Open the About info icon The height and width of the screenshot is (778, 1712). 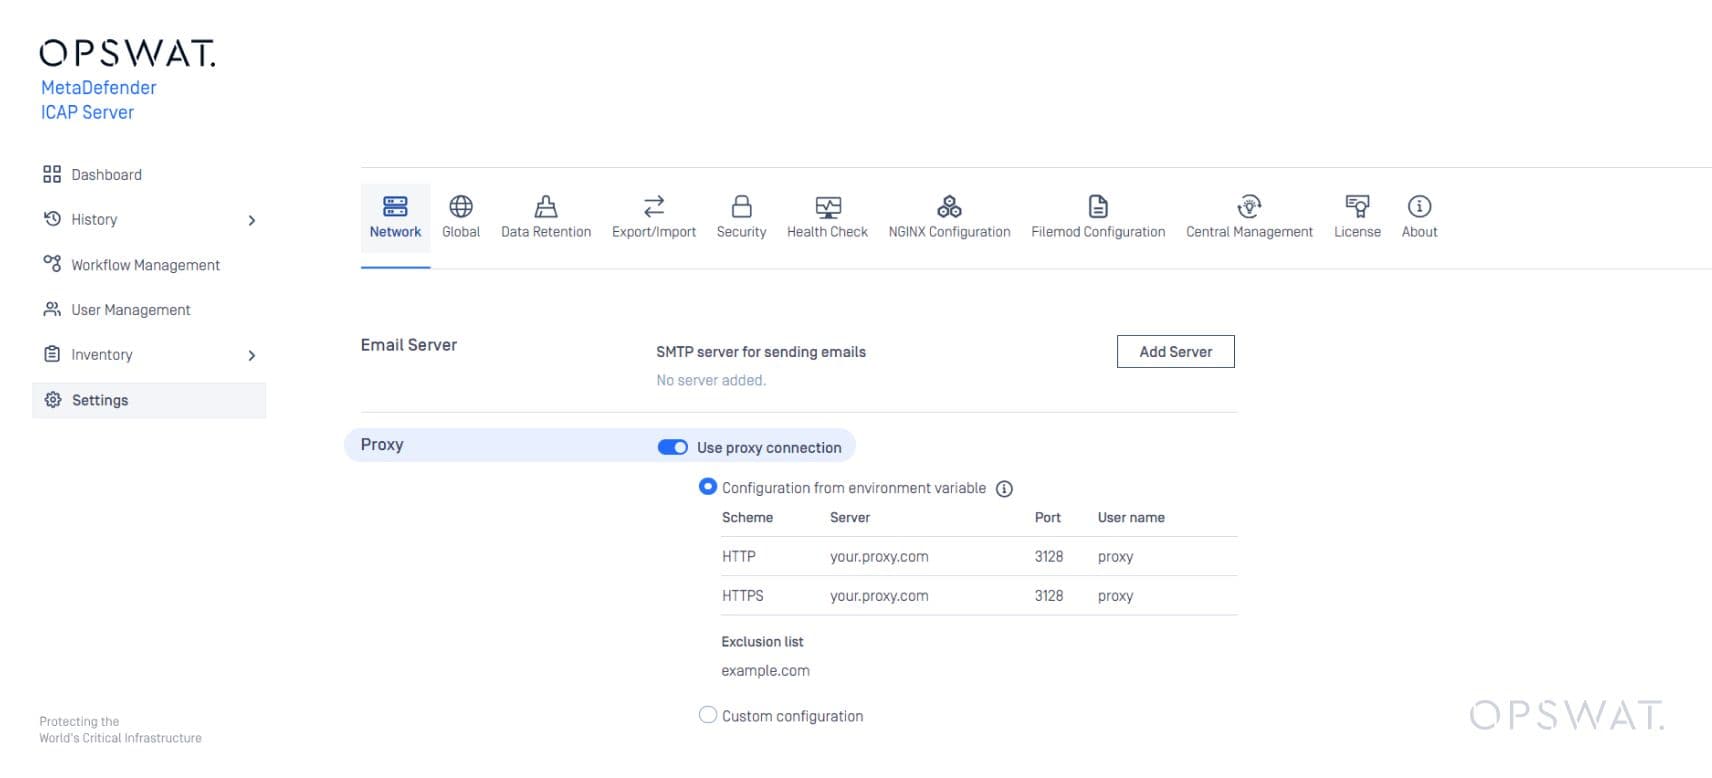(1419, 206)
